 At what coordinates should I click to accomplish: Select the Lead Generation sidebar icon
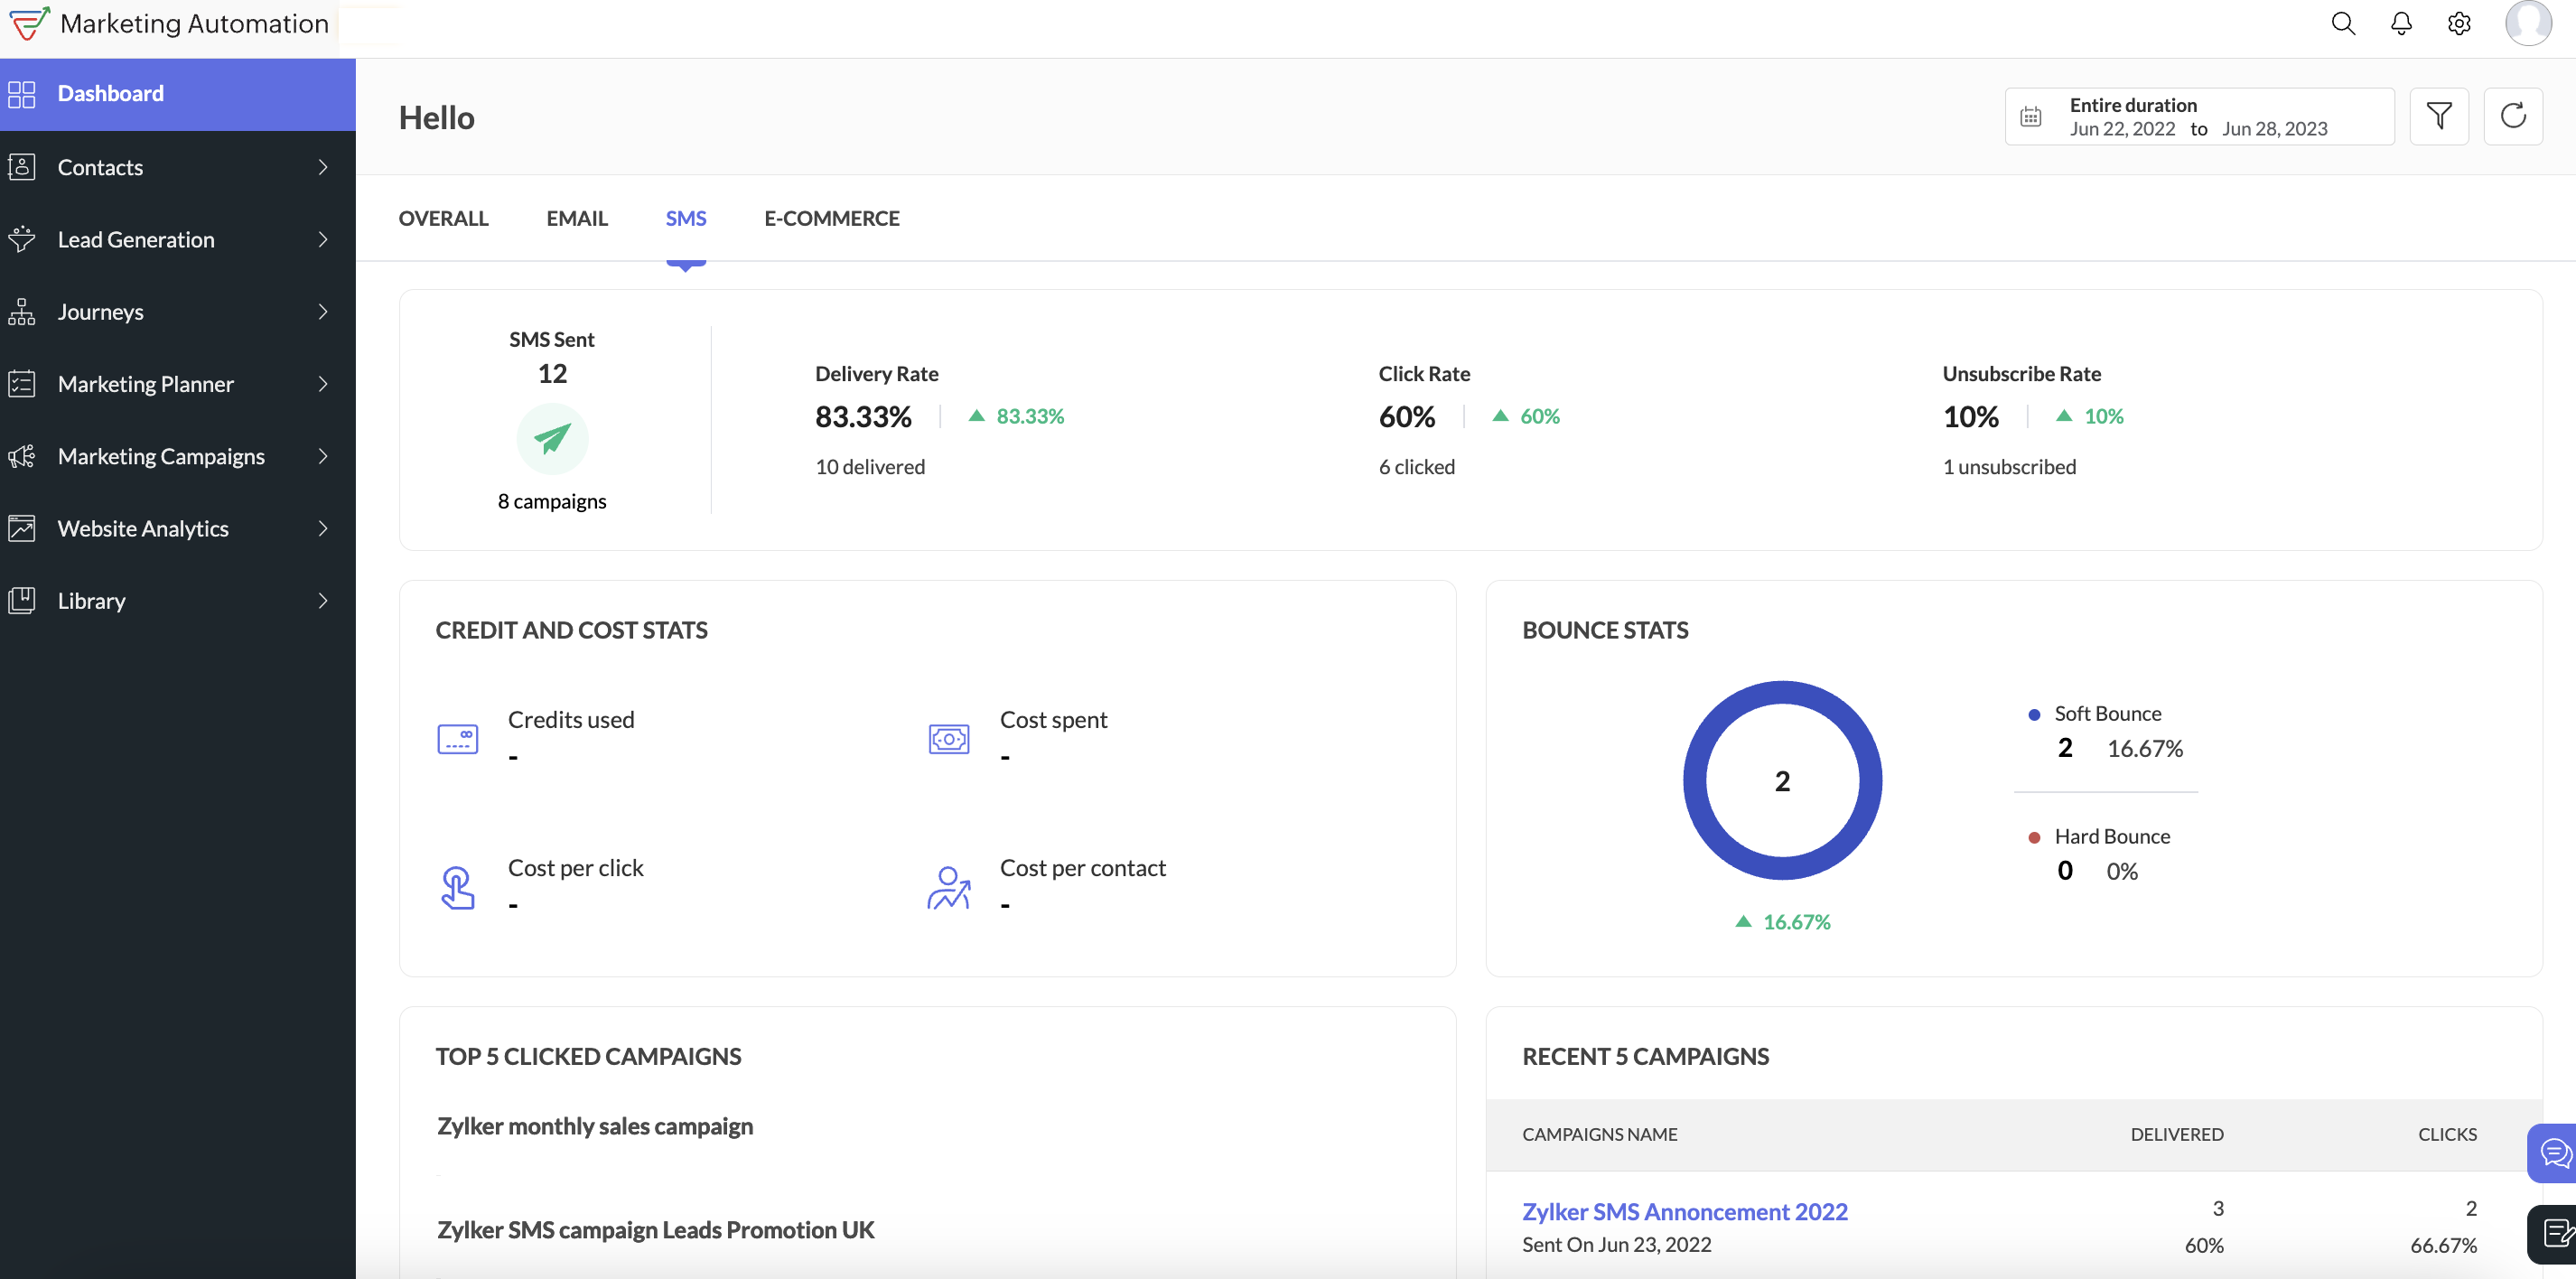coord(23,239)
